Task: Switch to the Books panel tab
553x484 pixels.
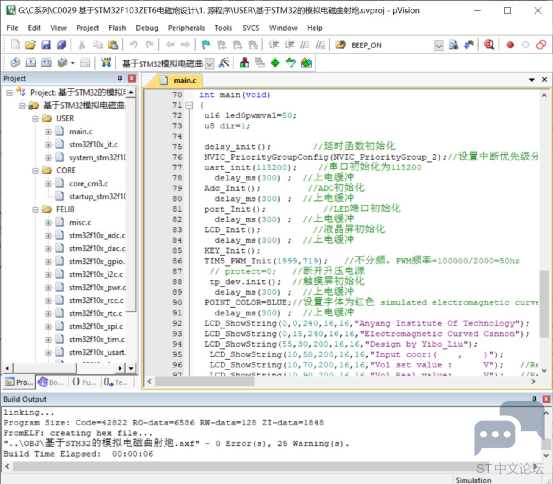Action: pos(51,382)
